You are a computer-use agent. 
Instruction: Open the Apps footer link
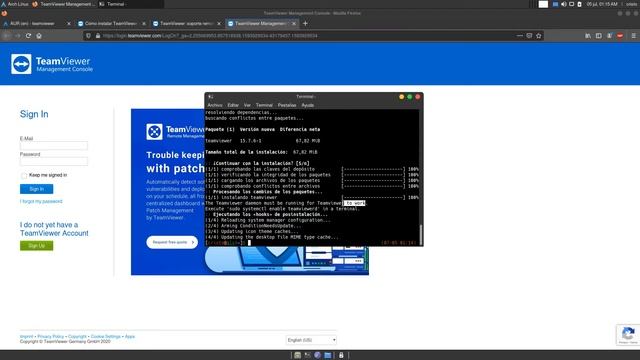[130, 337]
